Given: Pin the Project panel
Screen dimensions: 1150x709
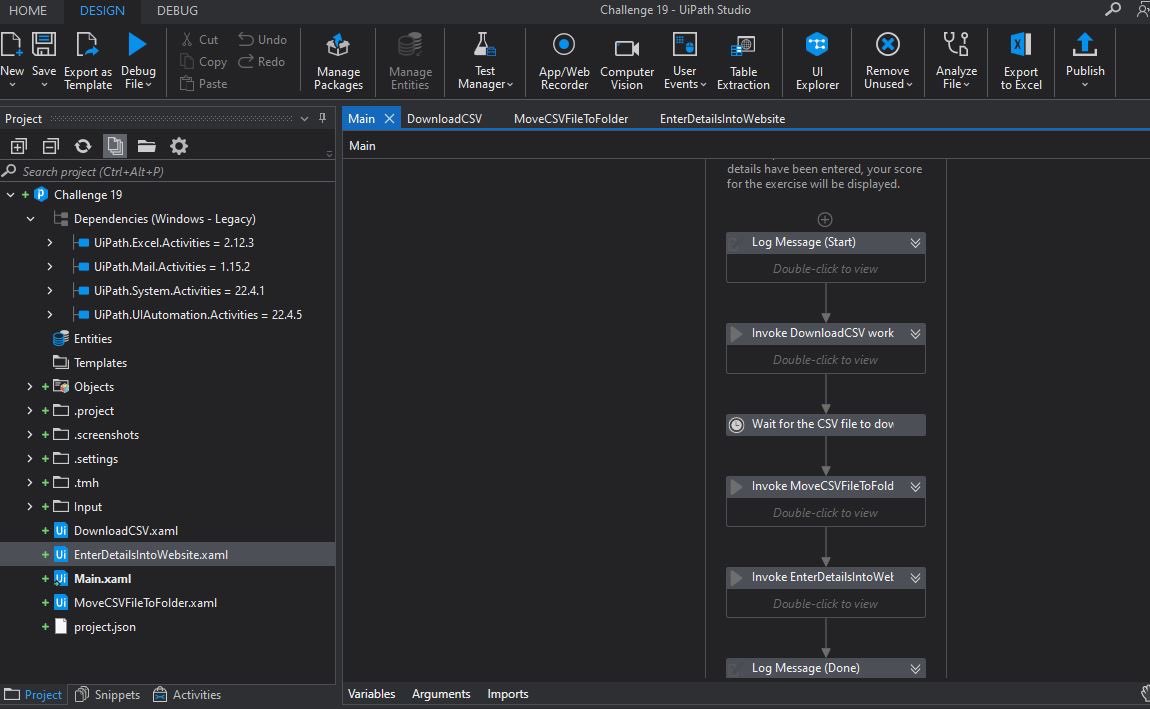Looking at the screenshot, I should click(323, 118).
